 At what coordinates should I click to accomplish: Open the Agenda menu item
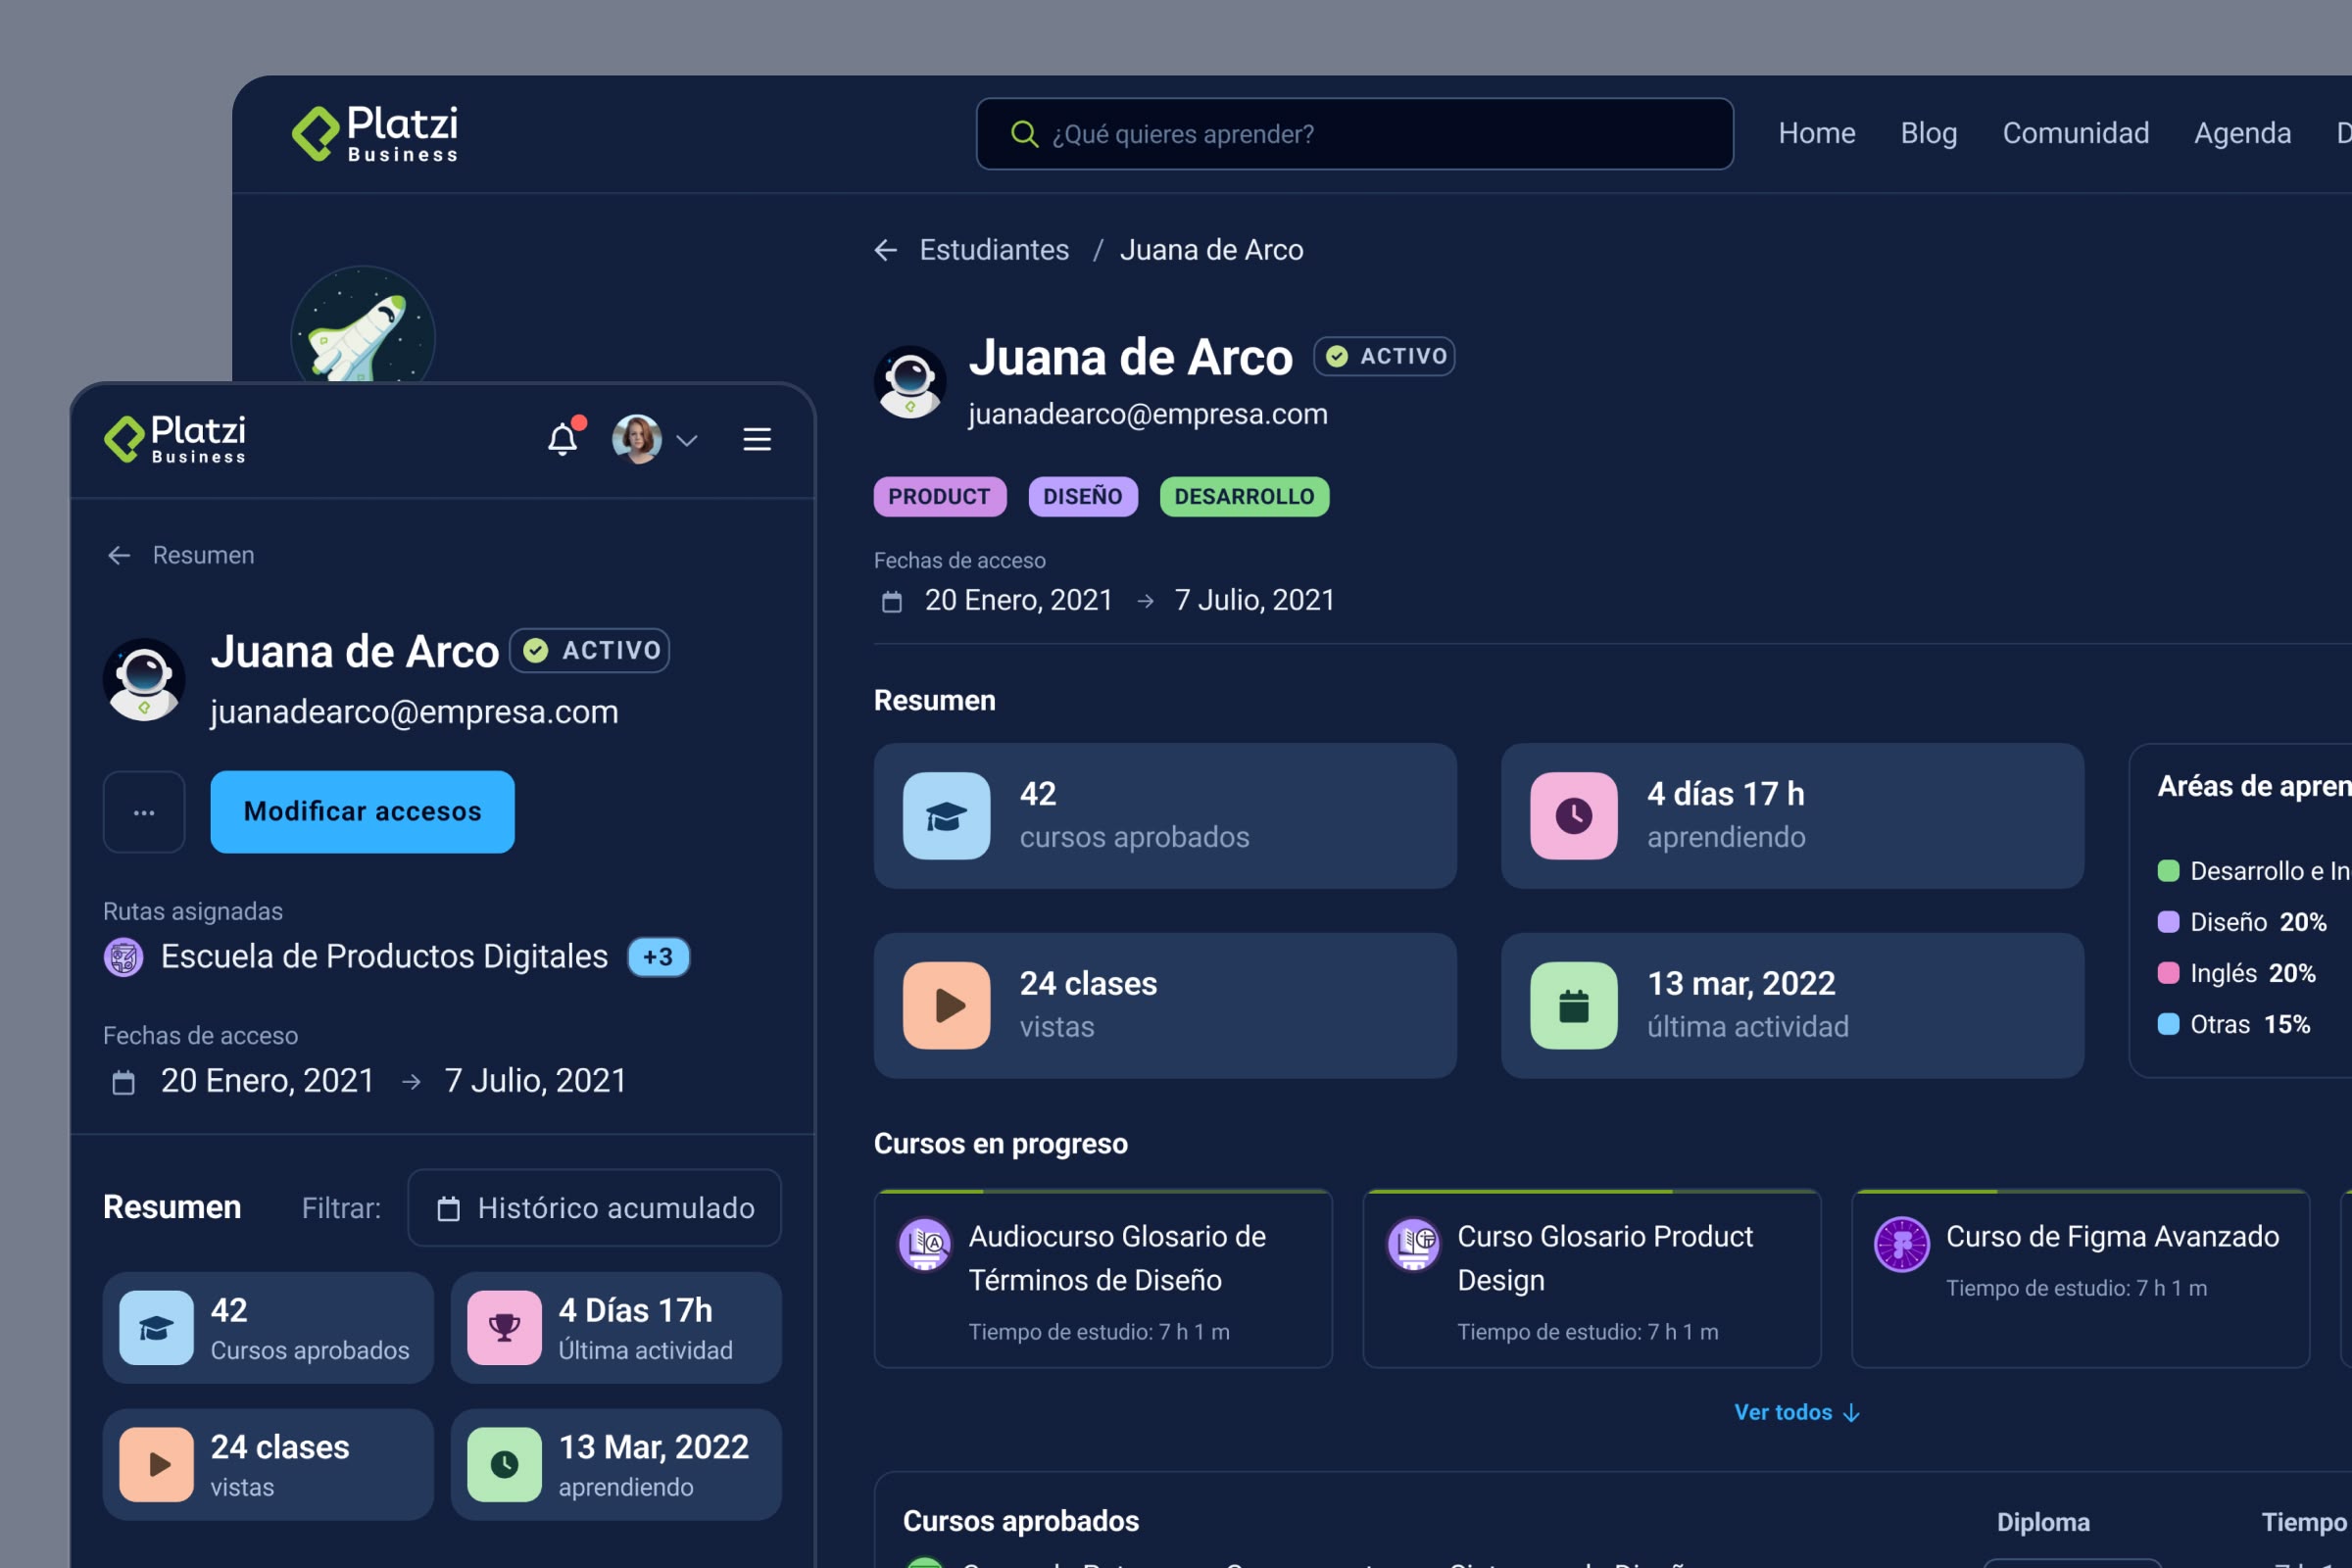pos(2242,133)
